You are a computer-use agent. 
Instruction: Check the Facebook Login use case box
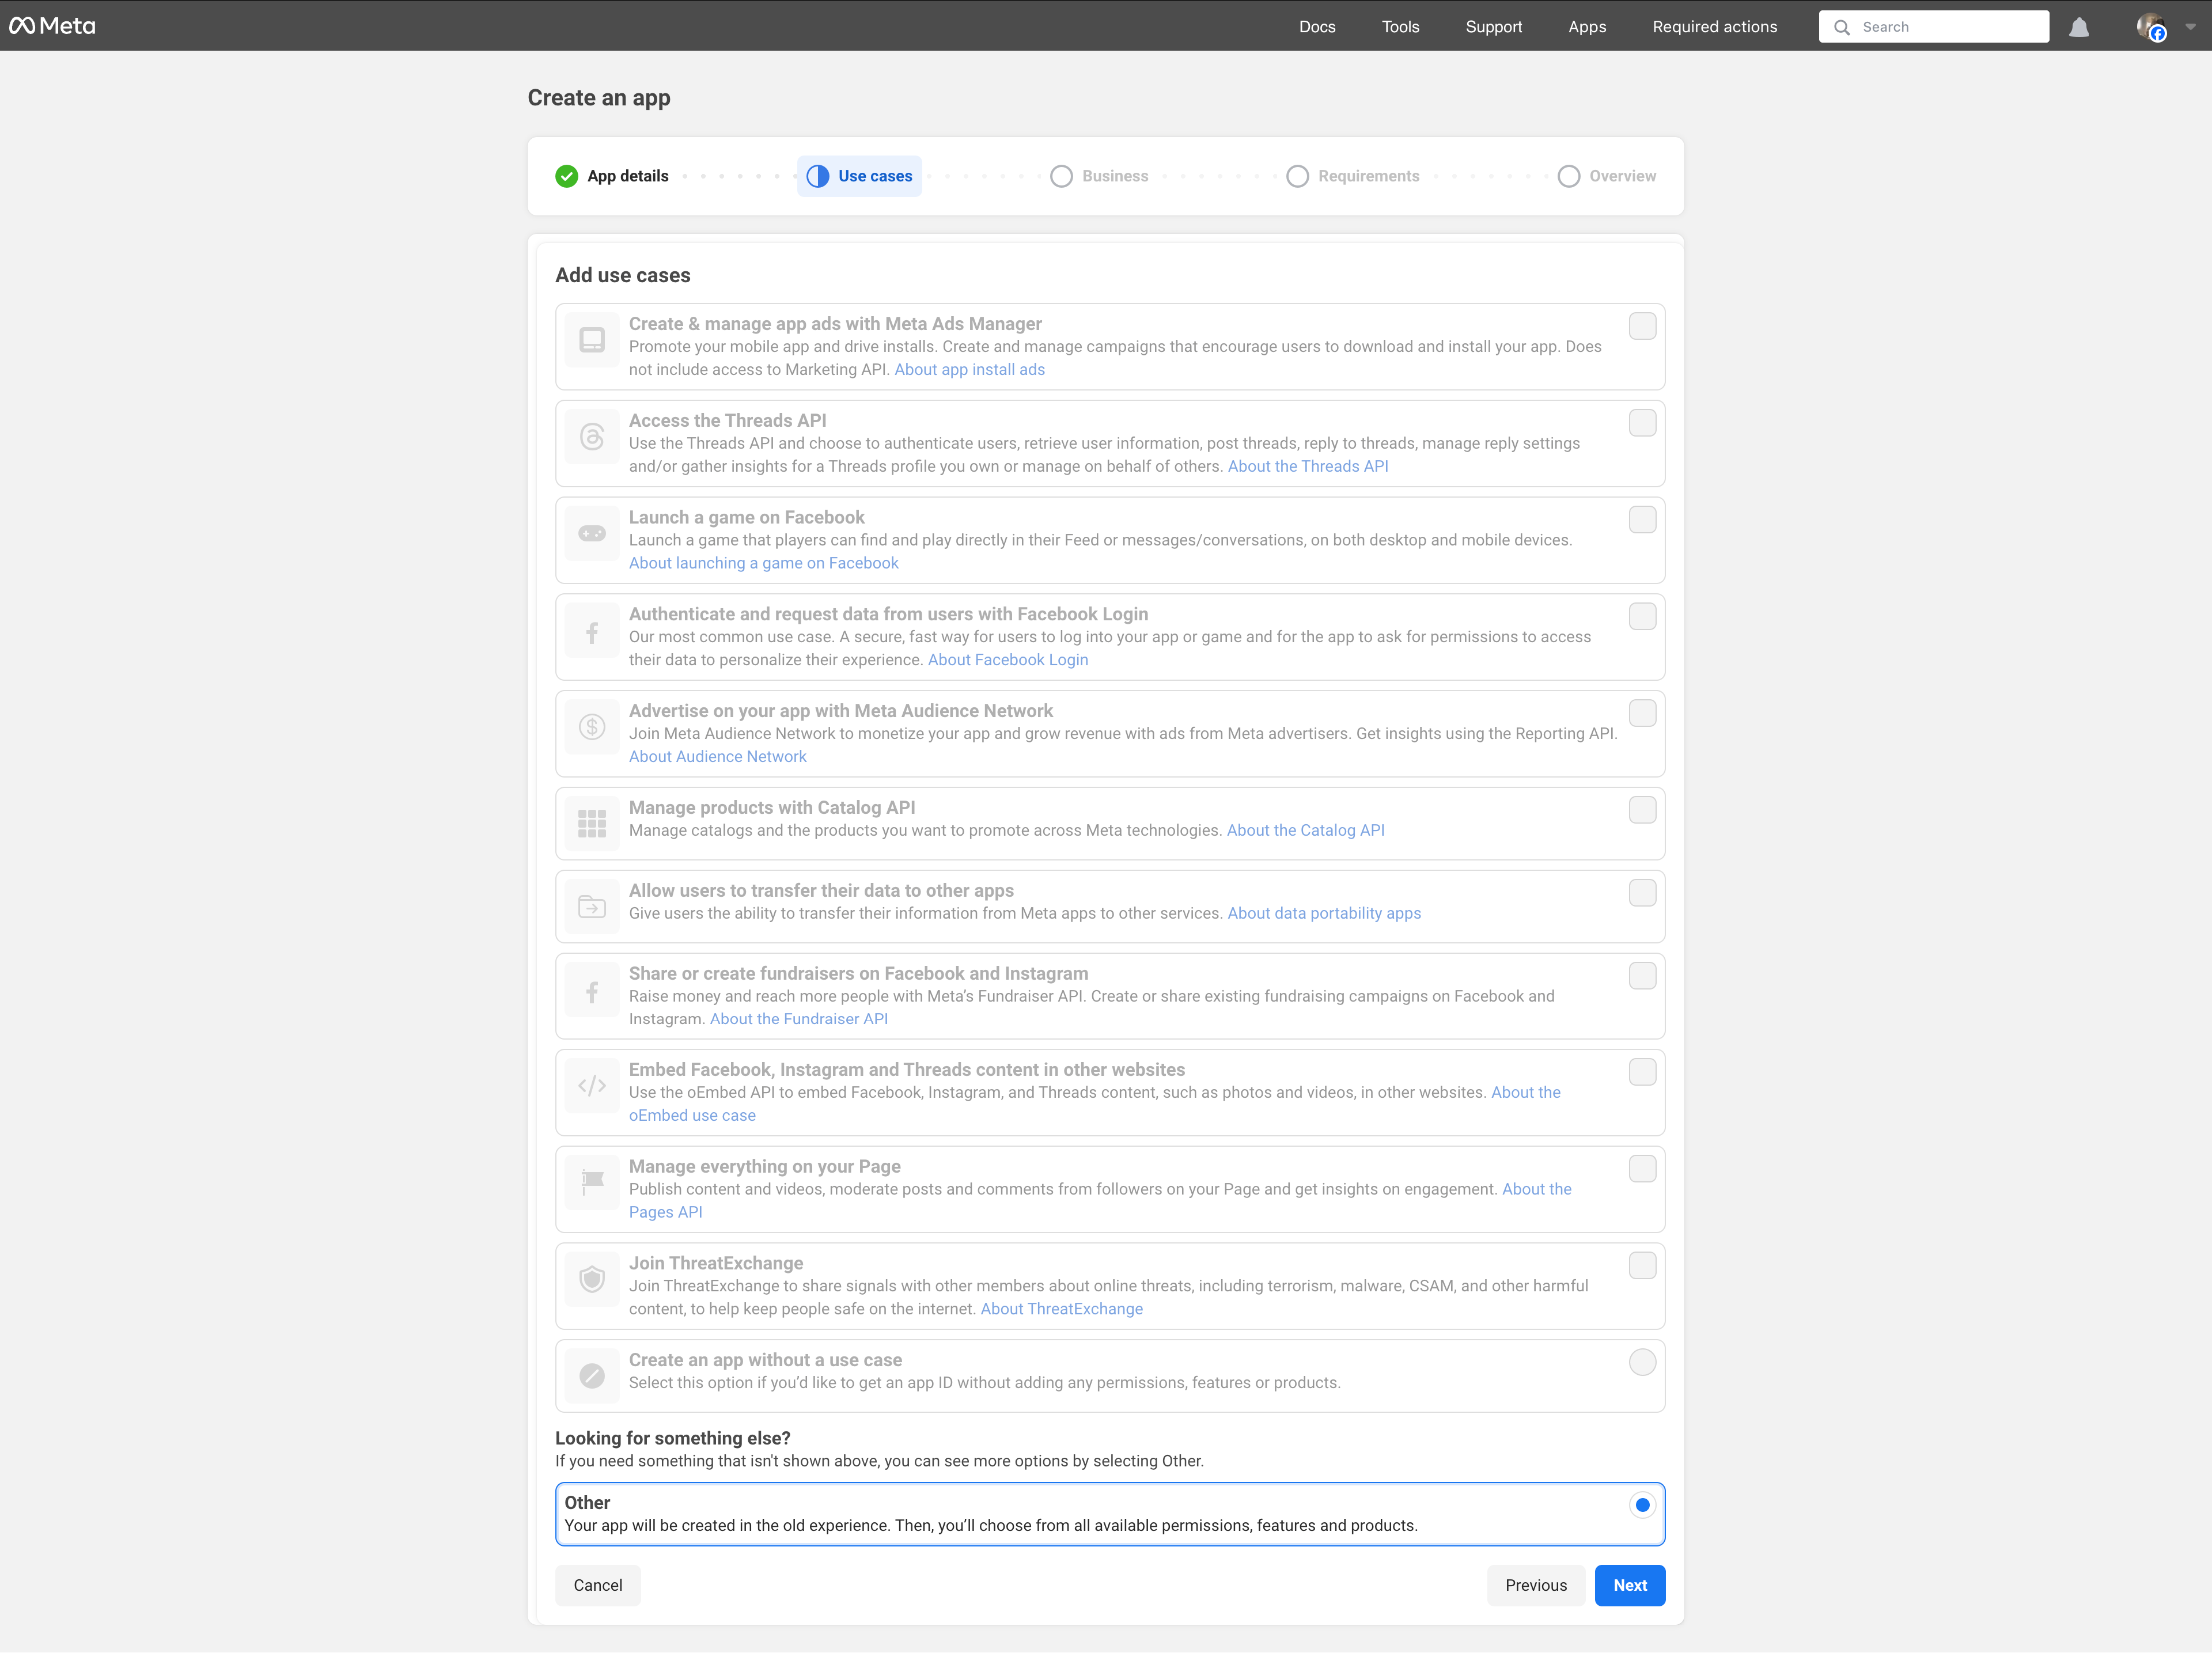[x=1642, y=617]
